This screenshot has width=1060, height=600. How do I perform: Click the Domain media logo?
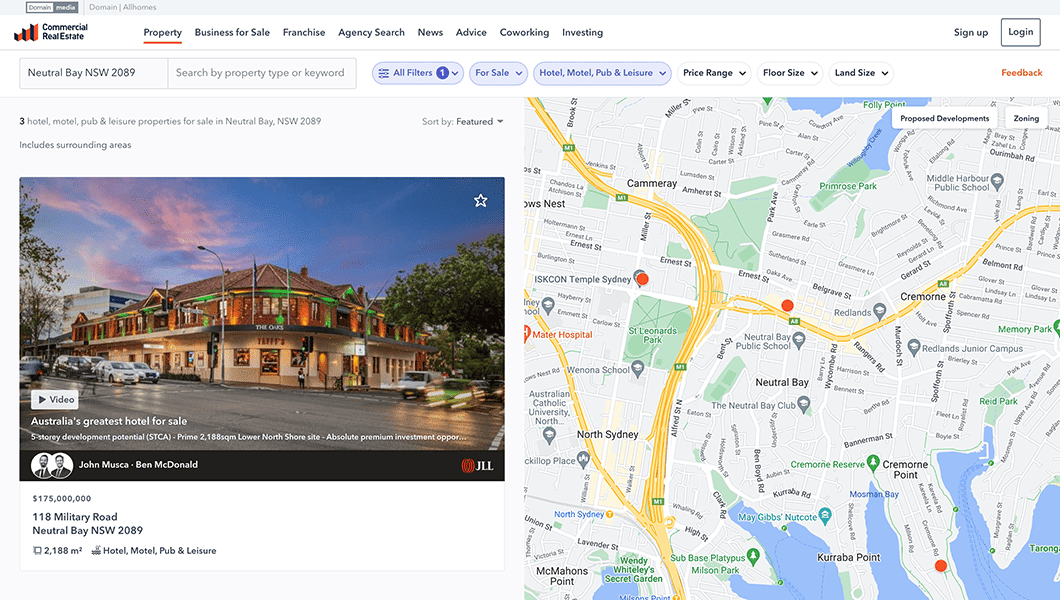click(52, 7)
